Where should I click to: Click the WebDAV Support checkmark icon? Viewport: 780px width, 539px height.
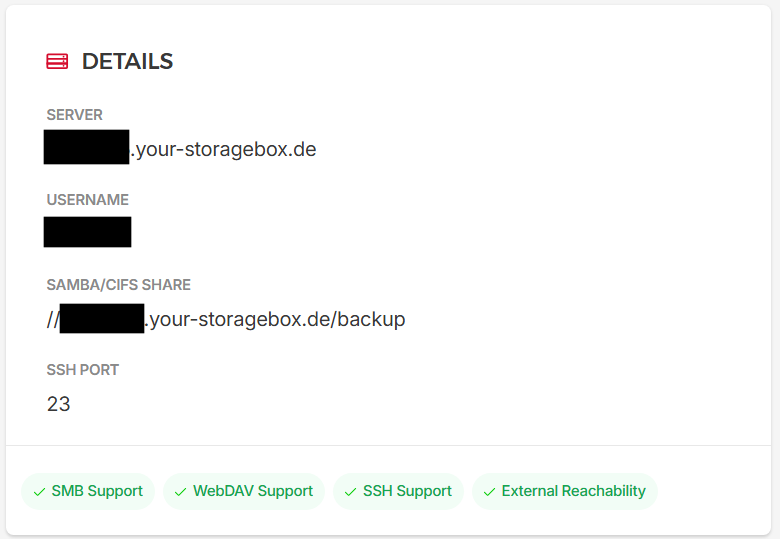[x=181, y=492]
